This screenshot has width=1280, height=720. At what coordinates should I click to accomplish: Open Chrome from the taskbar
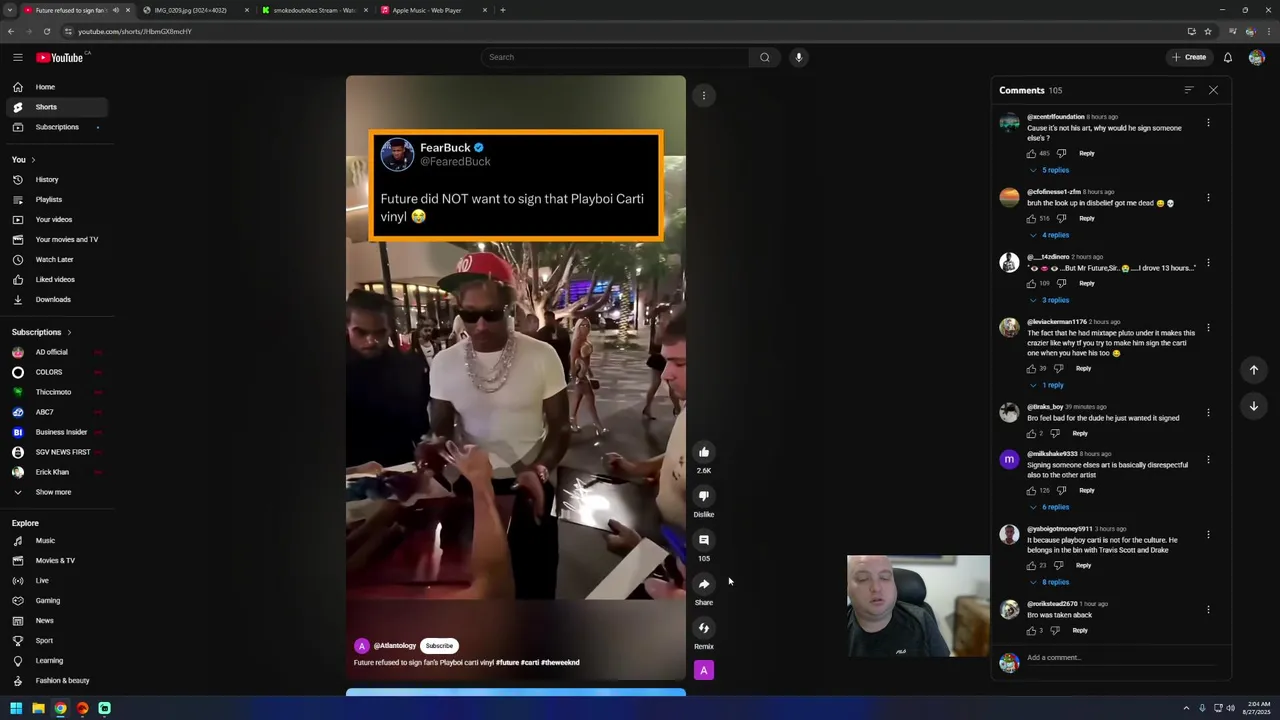point(60,708)
